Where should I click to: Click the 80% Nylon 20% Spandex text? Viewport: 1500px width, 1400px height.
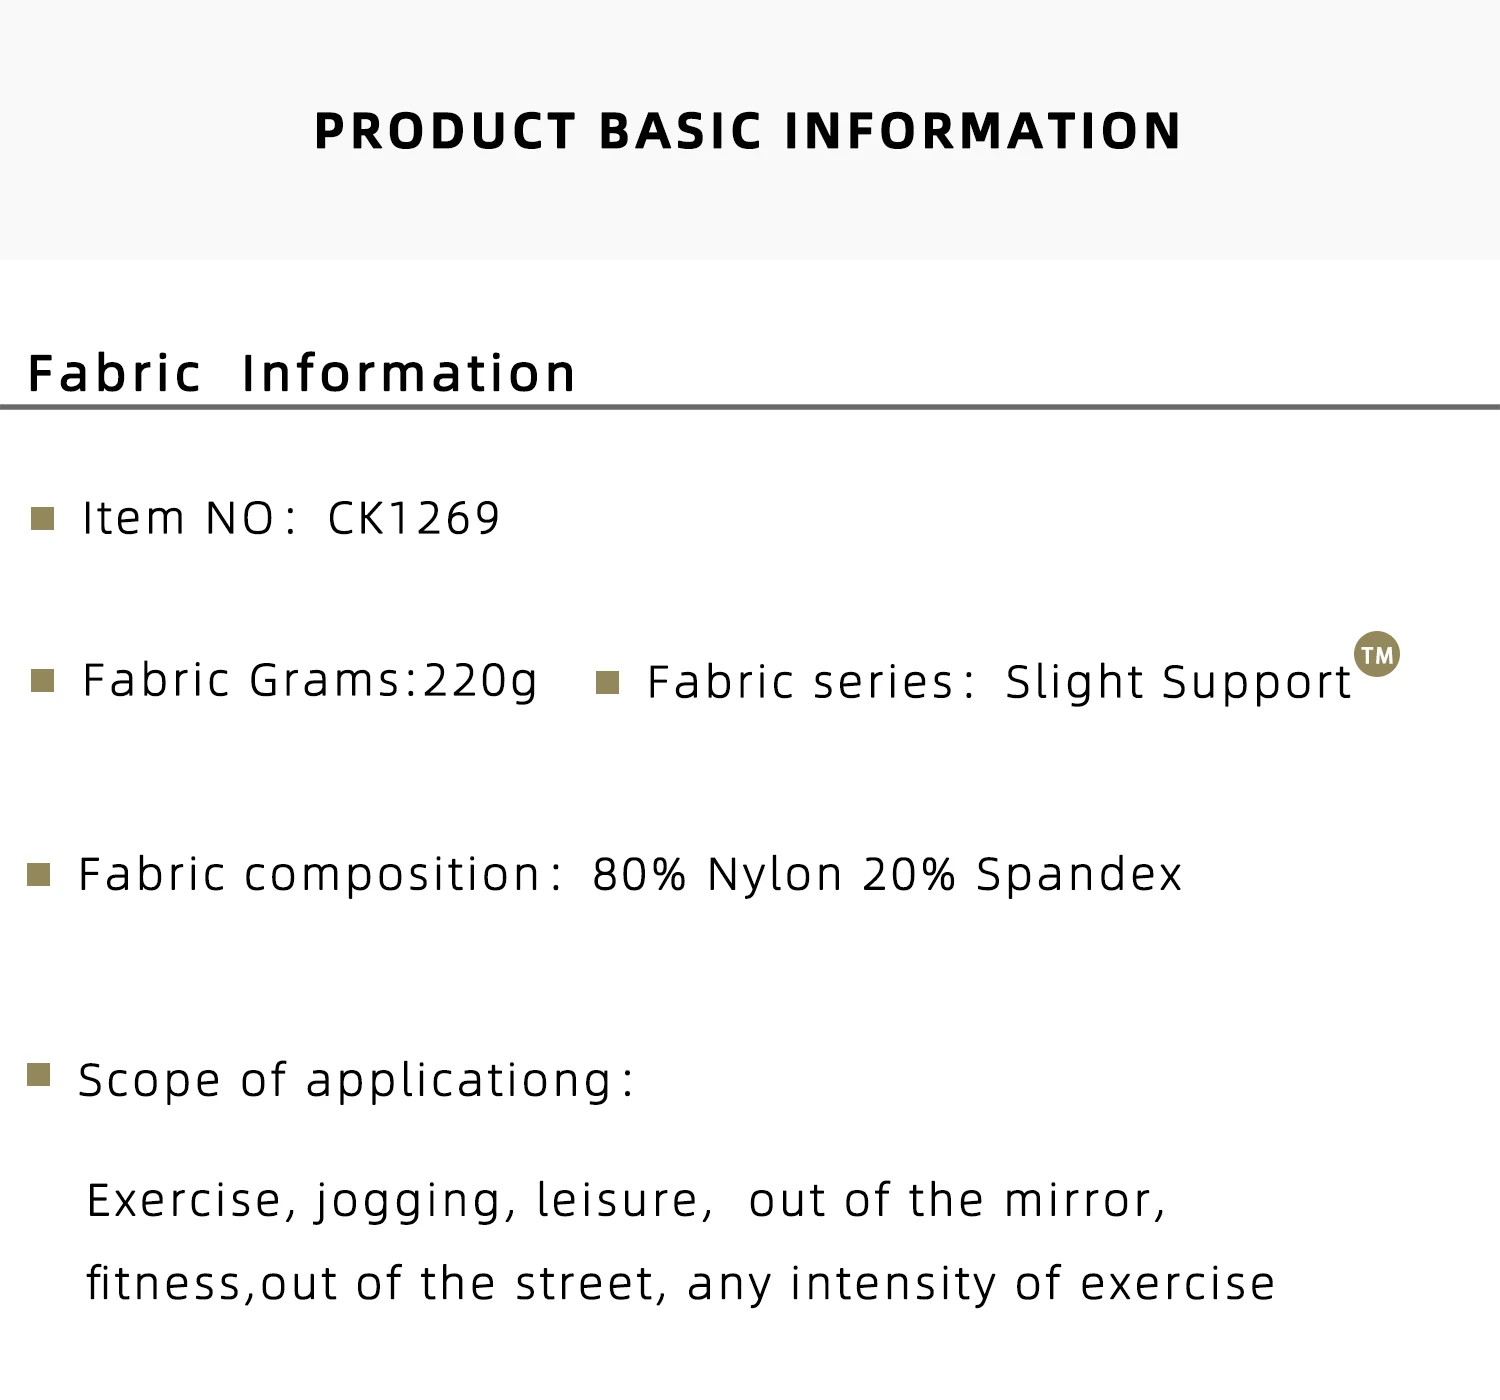(887, 875)
